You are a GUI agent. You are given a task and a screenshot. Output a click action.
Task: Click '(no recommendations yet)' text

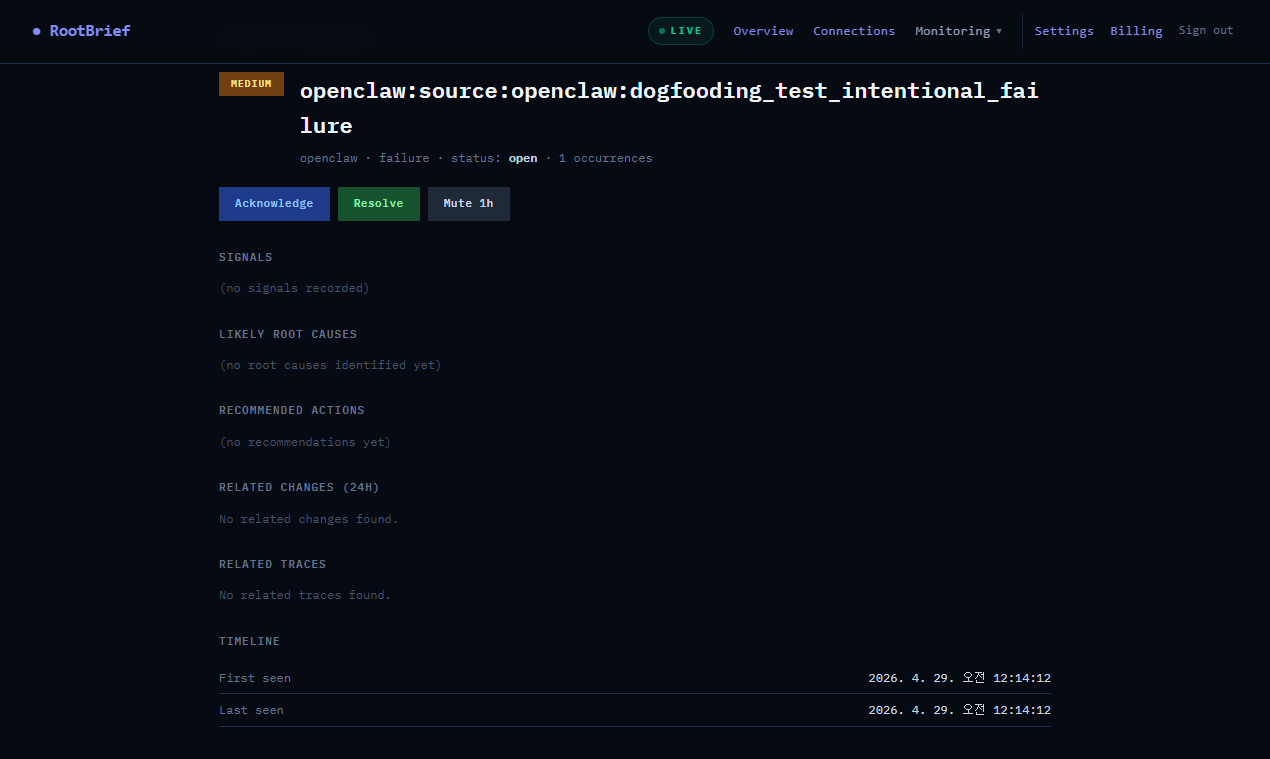305,442
